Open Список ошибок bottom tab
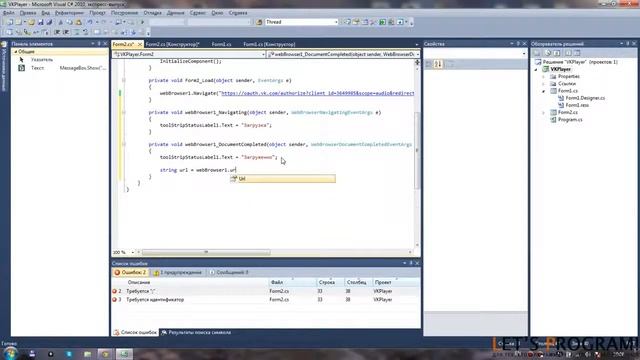This screenshot has width=640, height=360. tap(136, 333)
